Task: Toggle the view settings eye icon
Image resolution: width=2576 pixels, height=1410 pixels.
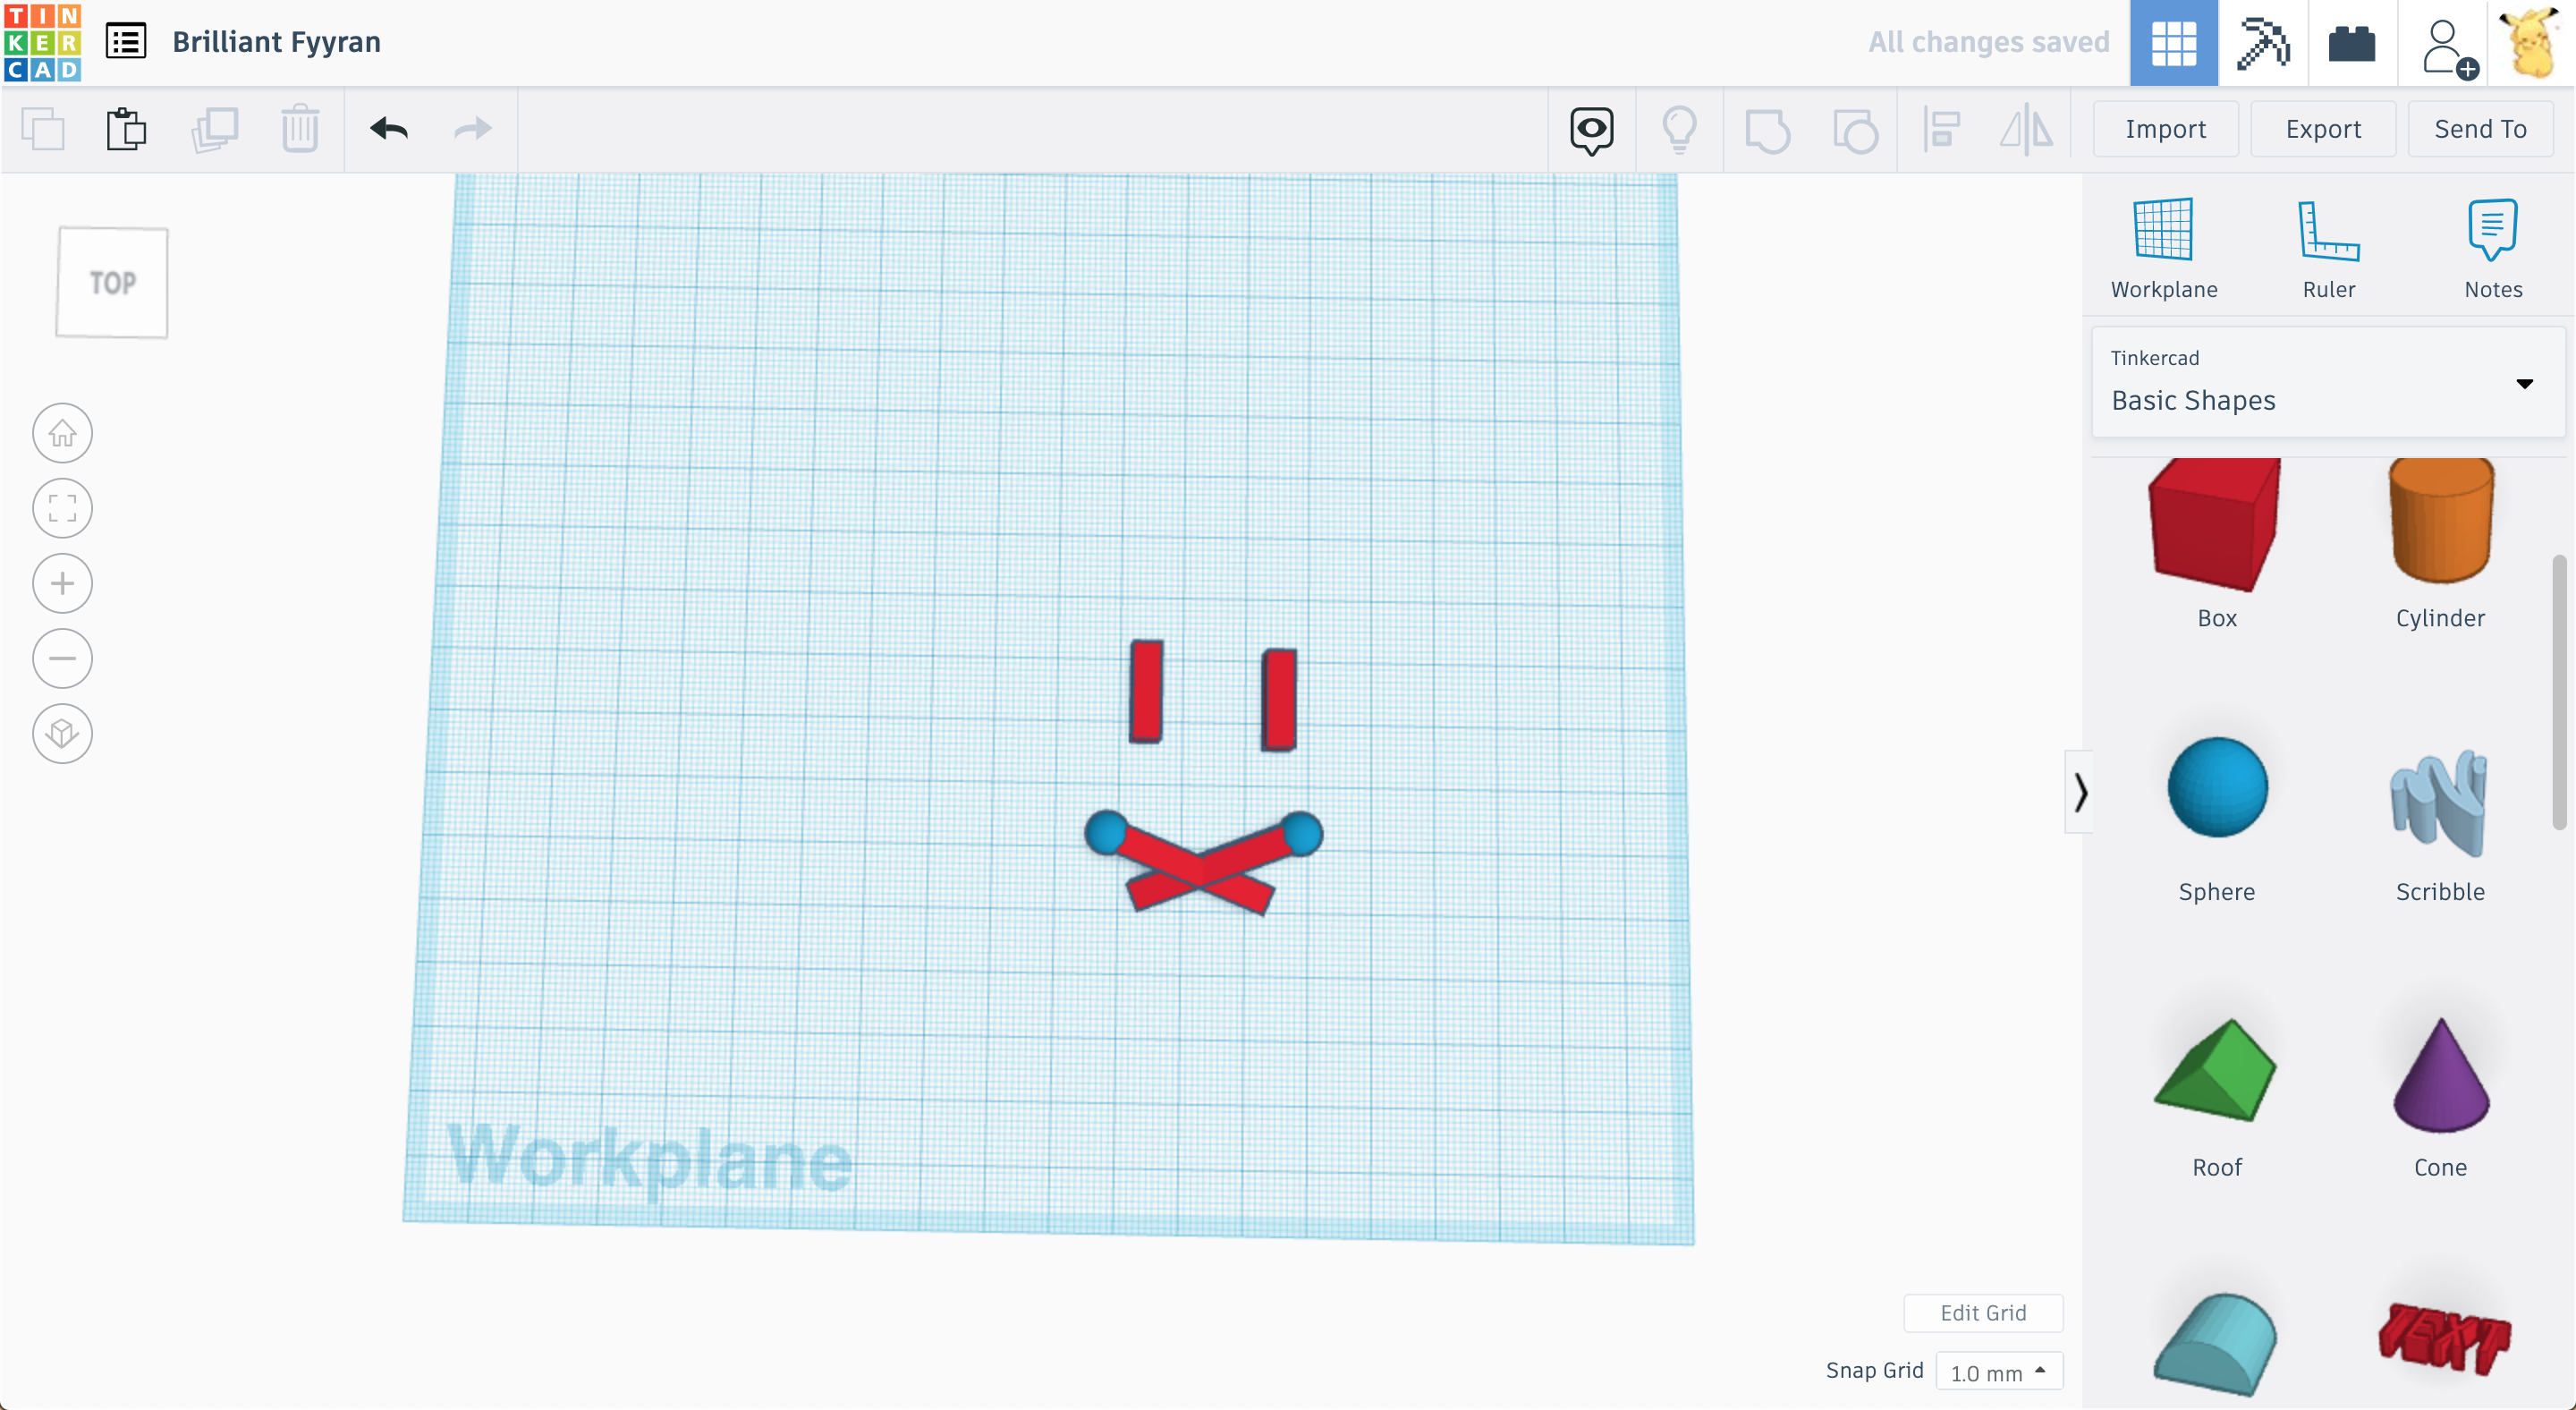Action: click(1591, 129)
